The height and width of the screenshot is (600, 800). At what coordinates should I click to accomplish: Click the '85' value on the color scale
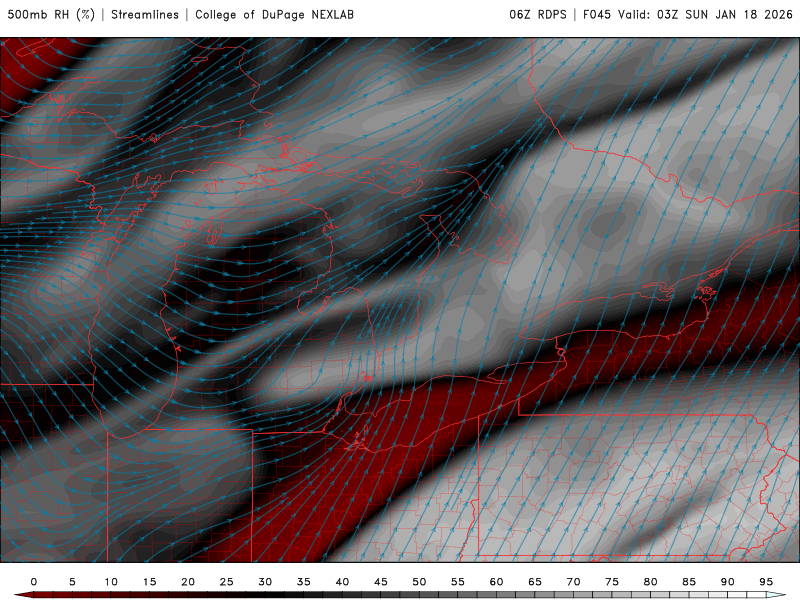click(x=689, y=582)
